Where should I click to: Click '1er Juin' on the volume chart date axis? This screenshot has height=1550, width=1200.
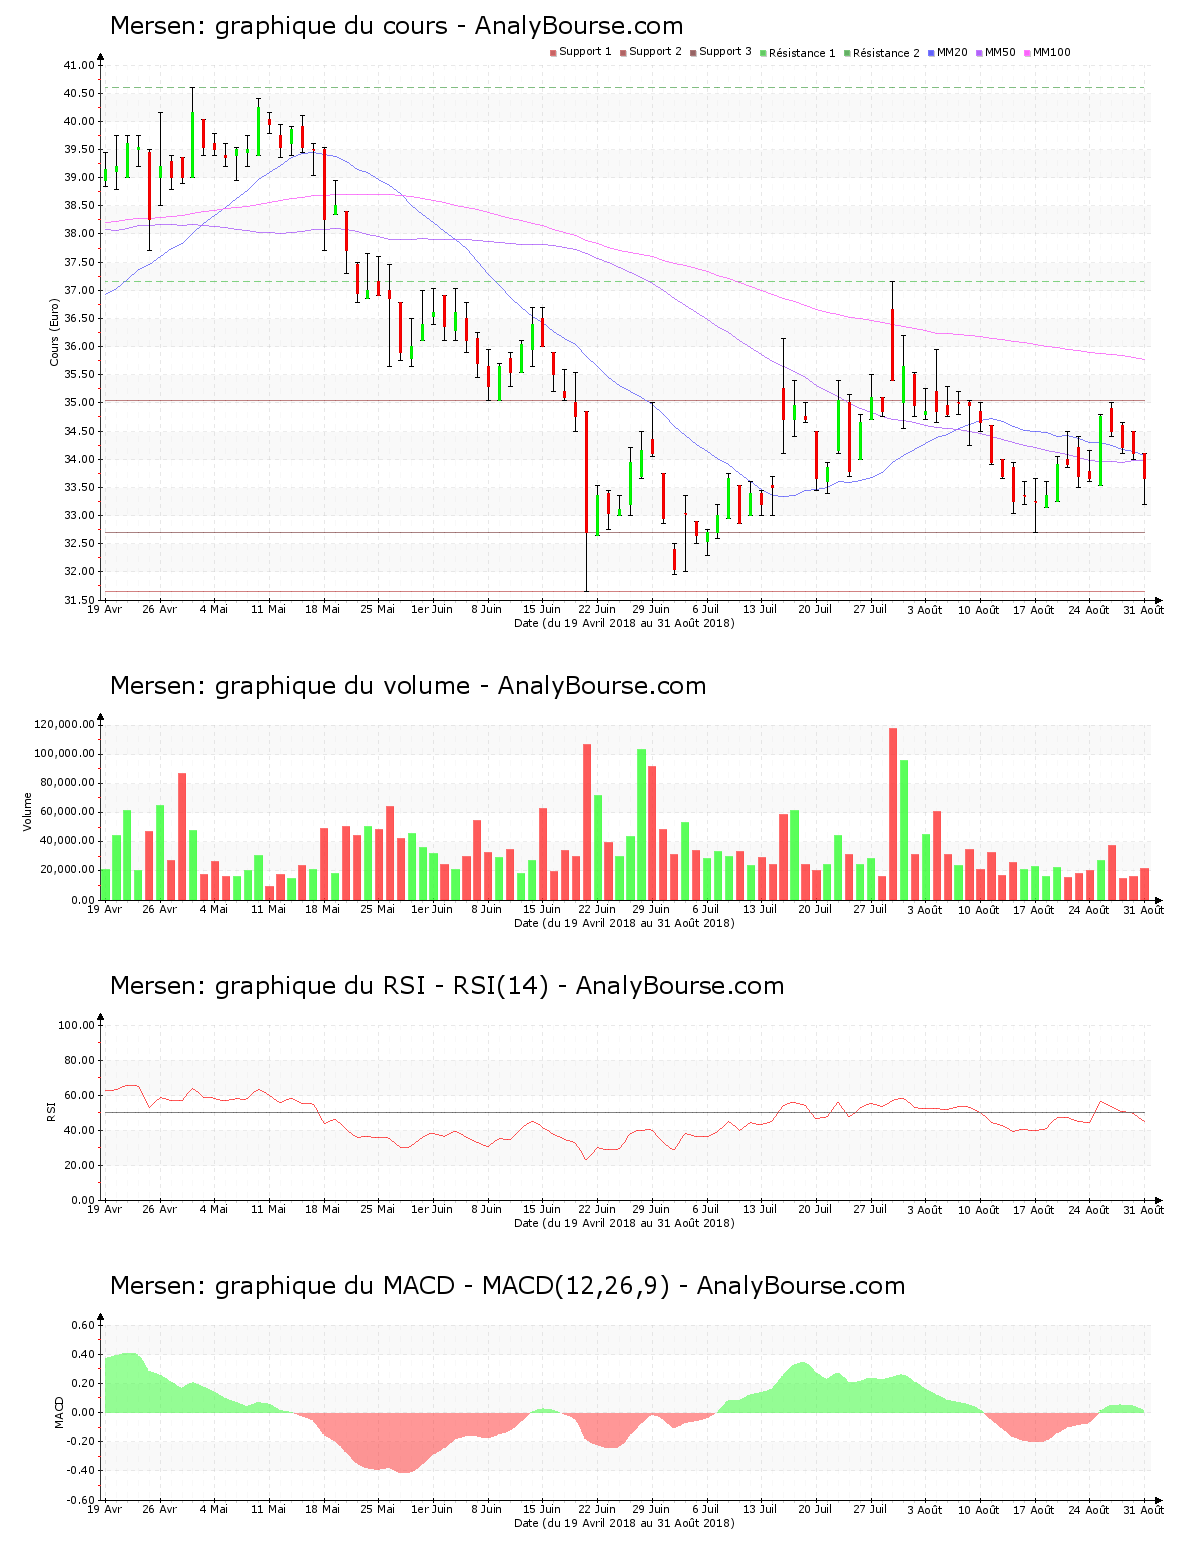click(432, 909)
